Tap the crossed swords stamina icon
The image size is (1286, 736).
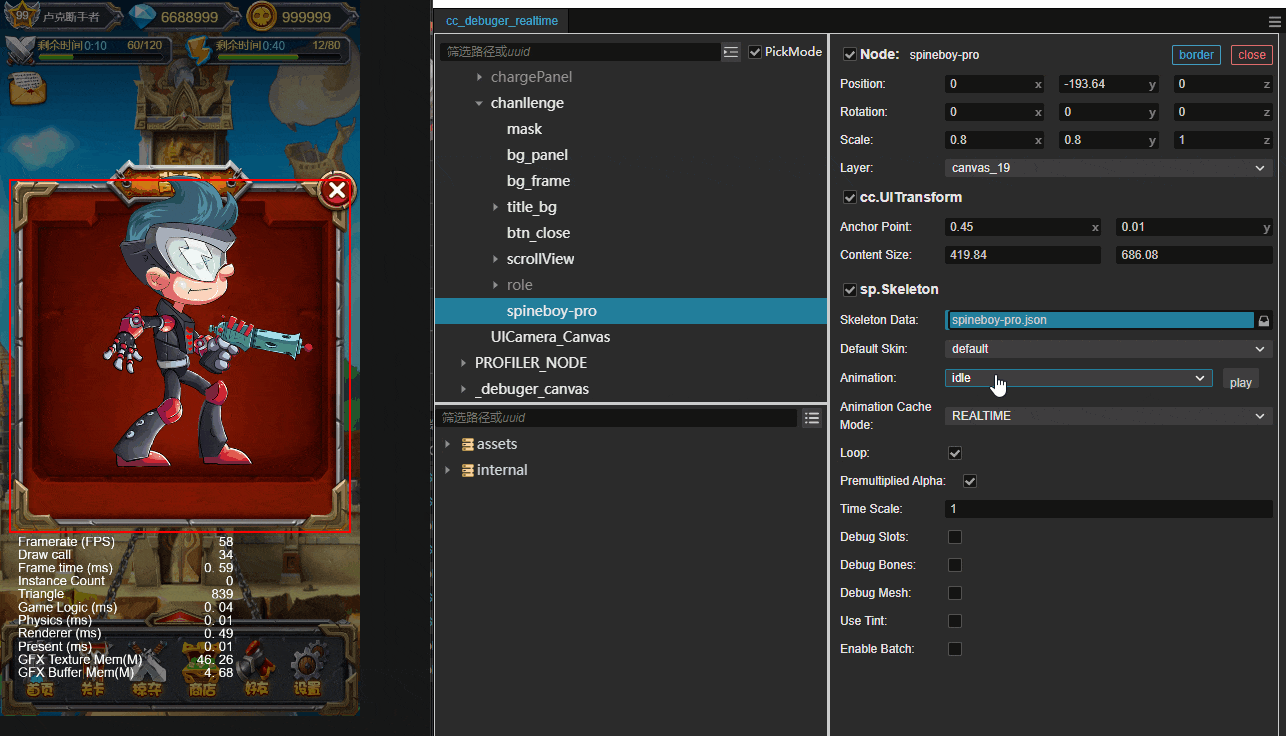[x=20, y=49]
